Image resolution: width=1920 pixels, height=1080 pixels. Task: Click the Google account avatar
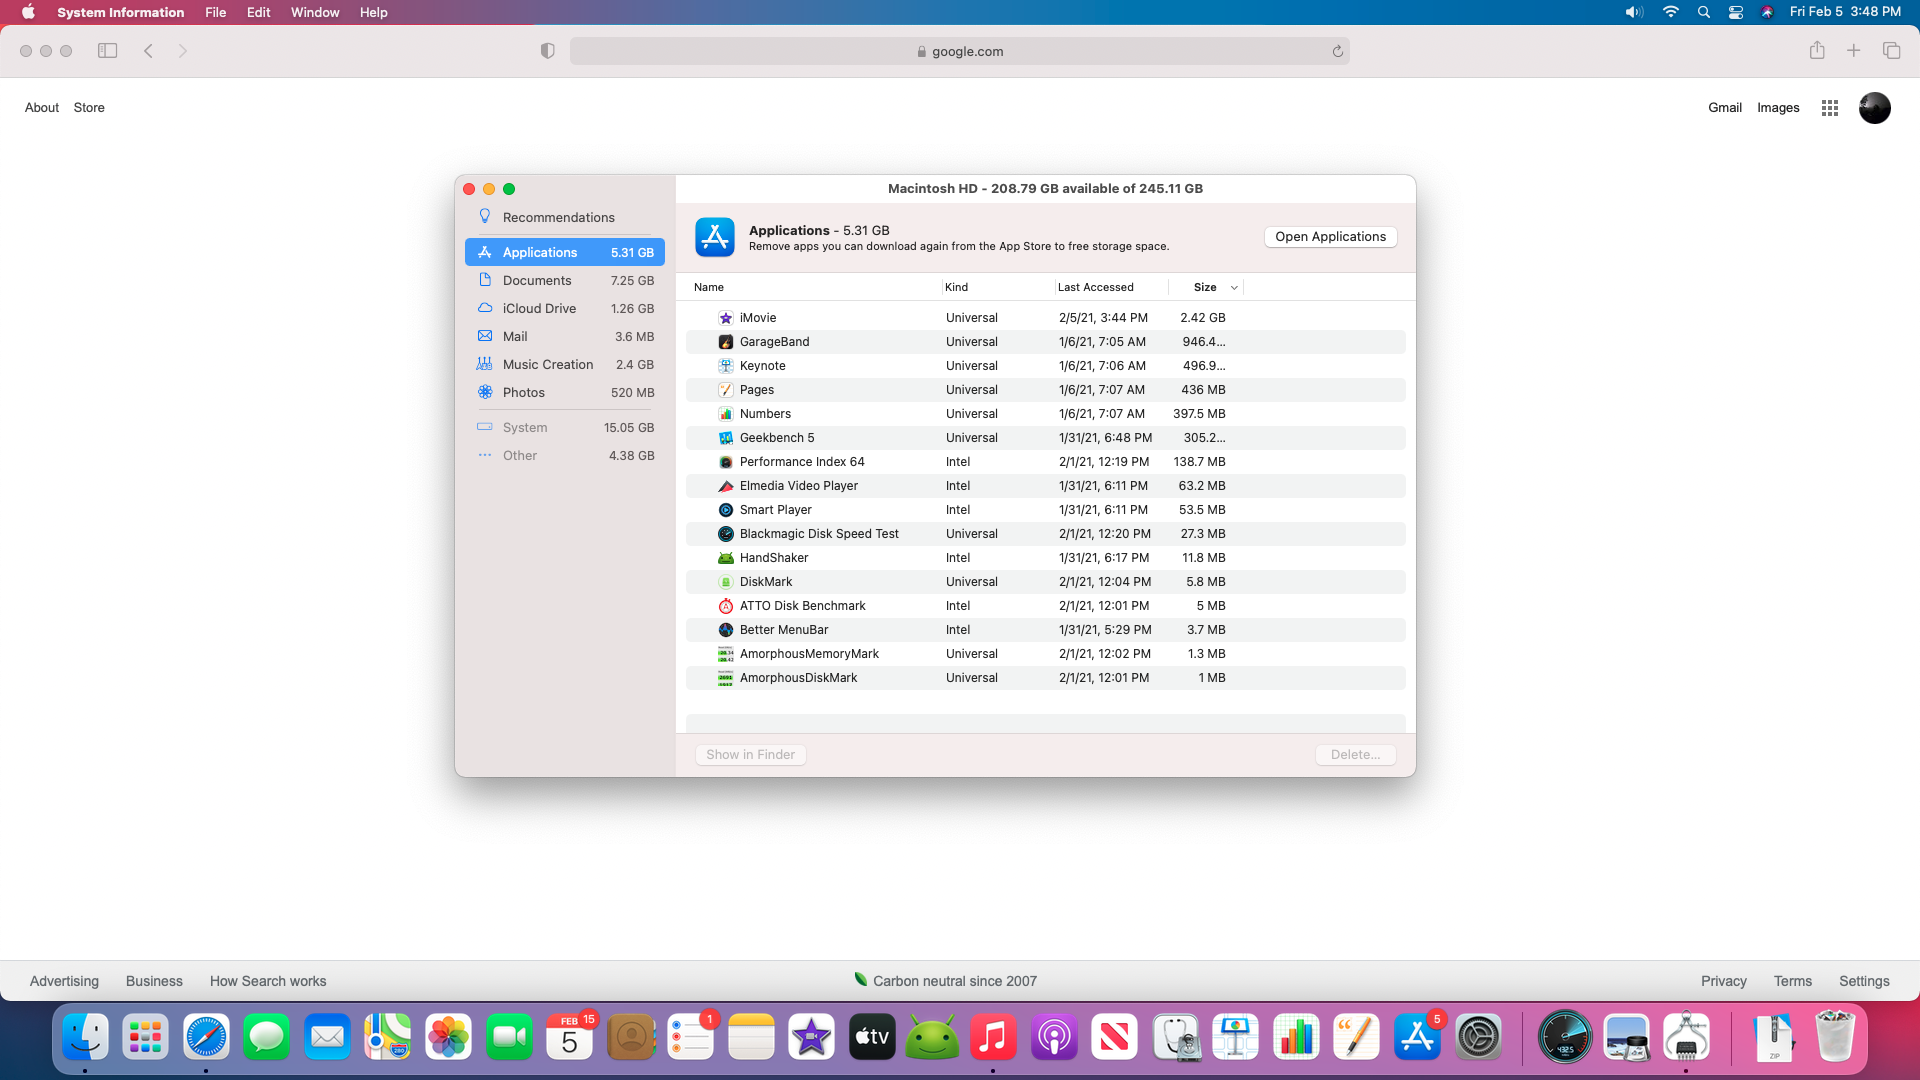tap(1874, 107)
